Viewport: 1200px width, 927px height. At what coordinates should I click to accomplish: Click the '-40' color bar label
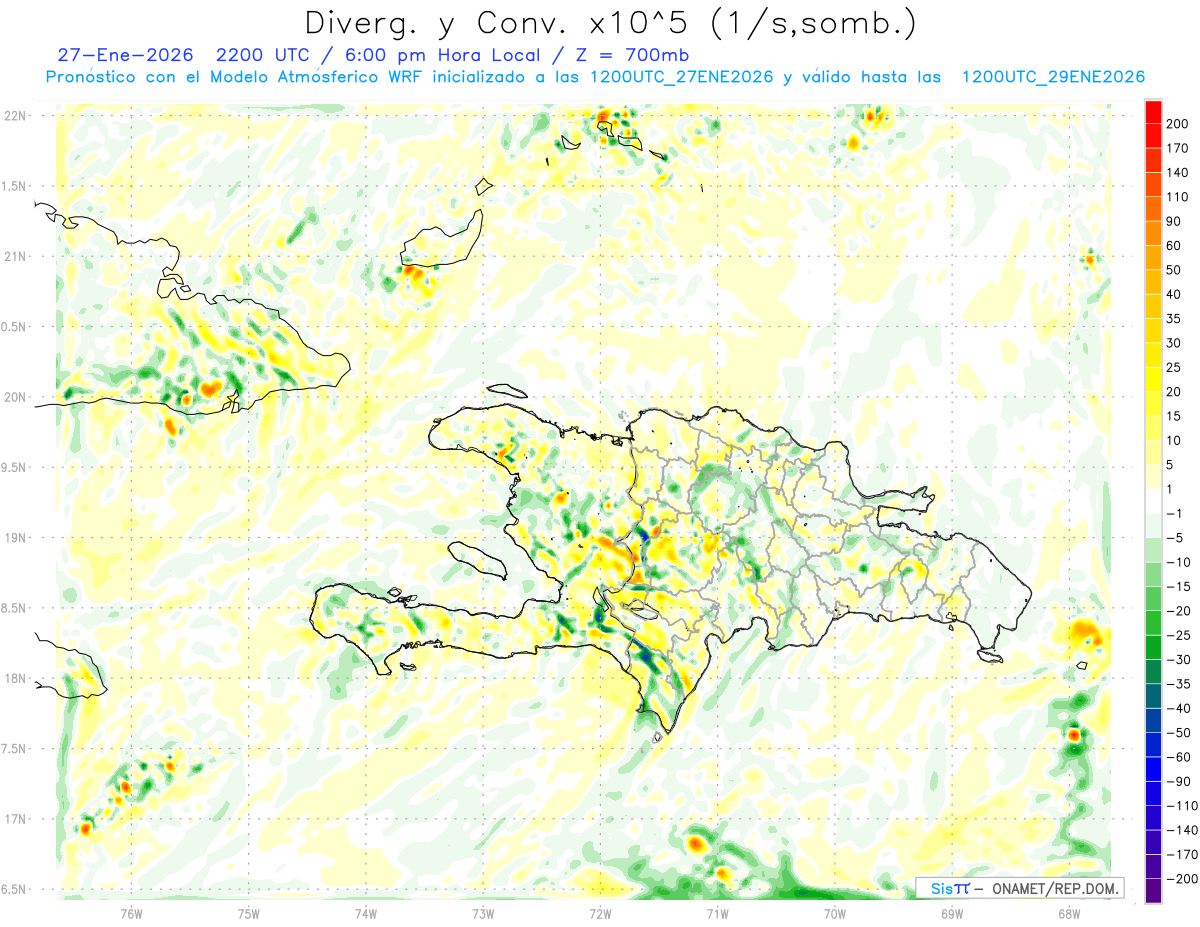pos(1180,708)
